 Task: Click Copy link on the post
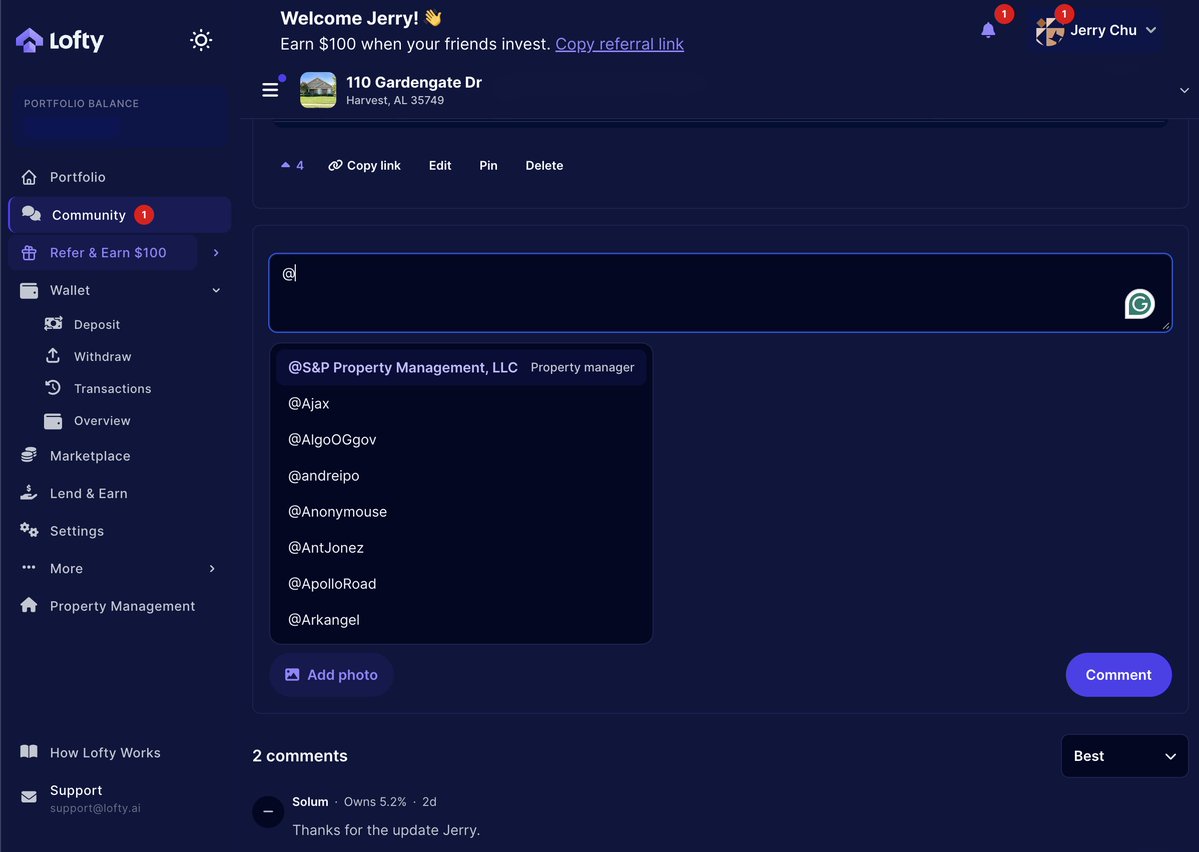365,165
